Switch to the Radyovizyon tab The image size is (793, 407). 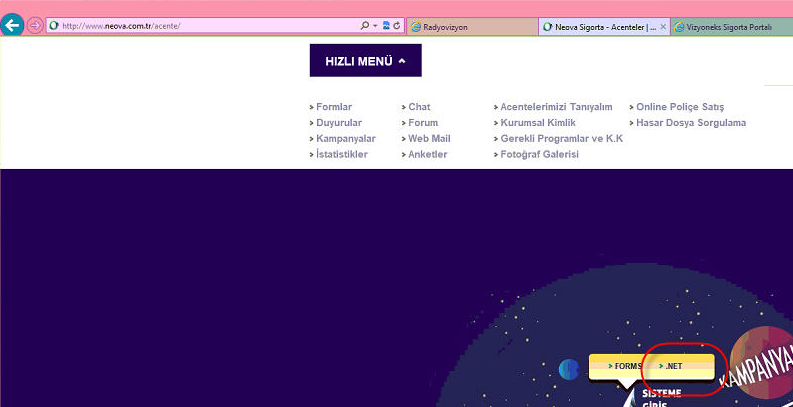pos(470,27)
